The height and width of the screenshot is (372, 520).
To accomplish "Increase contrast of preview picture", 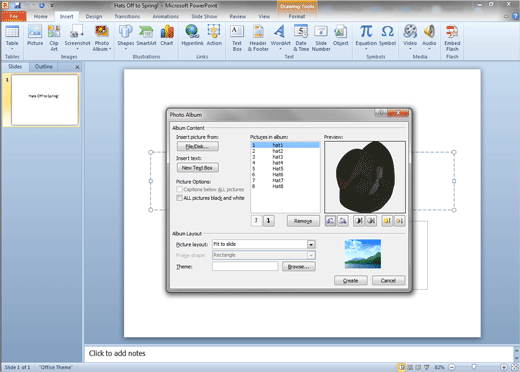I will pos(359,221).
